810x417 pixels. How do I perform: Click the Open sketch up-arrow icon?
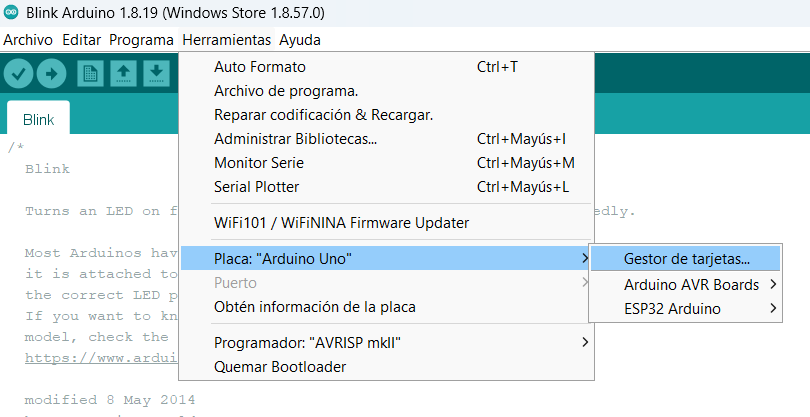coord(123,74)
